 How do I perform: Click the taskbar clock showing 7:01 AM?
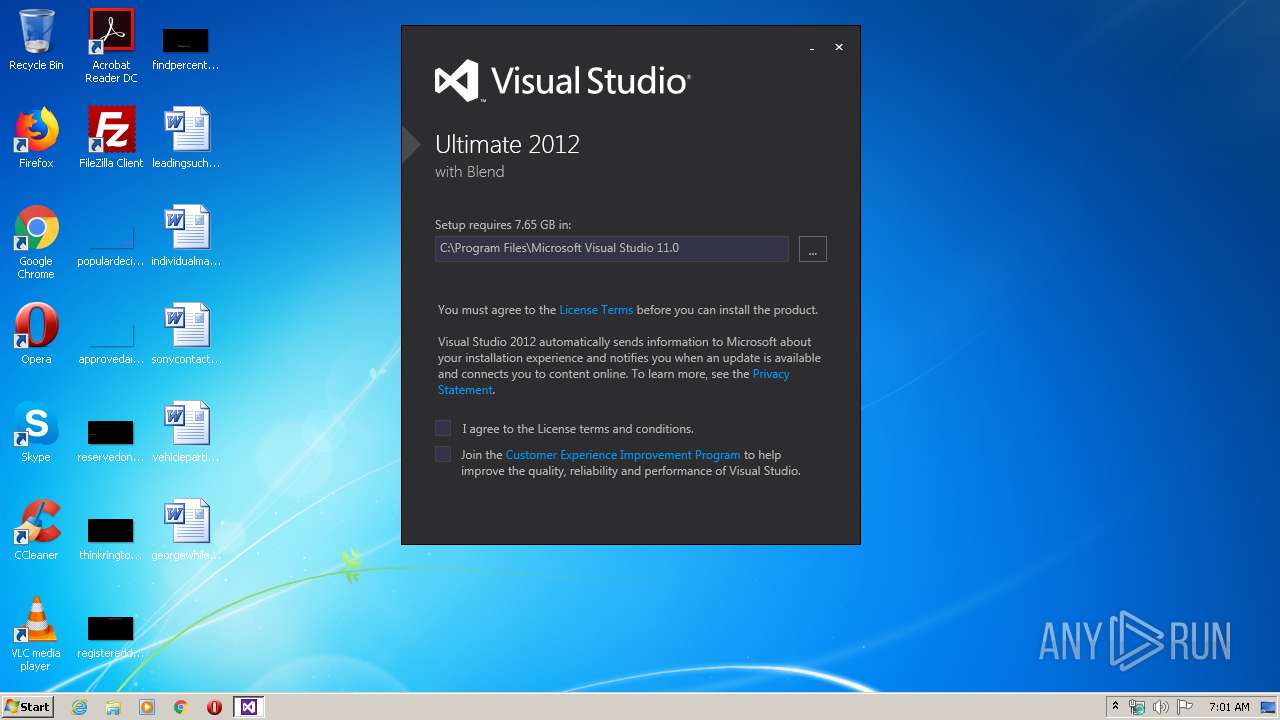tap(1229, 707)
